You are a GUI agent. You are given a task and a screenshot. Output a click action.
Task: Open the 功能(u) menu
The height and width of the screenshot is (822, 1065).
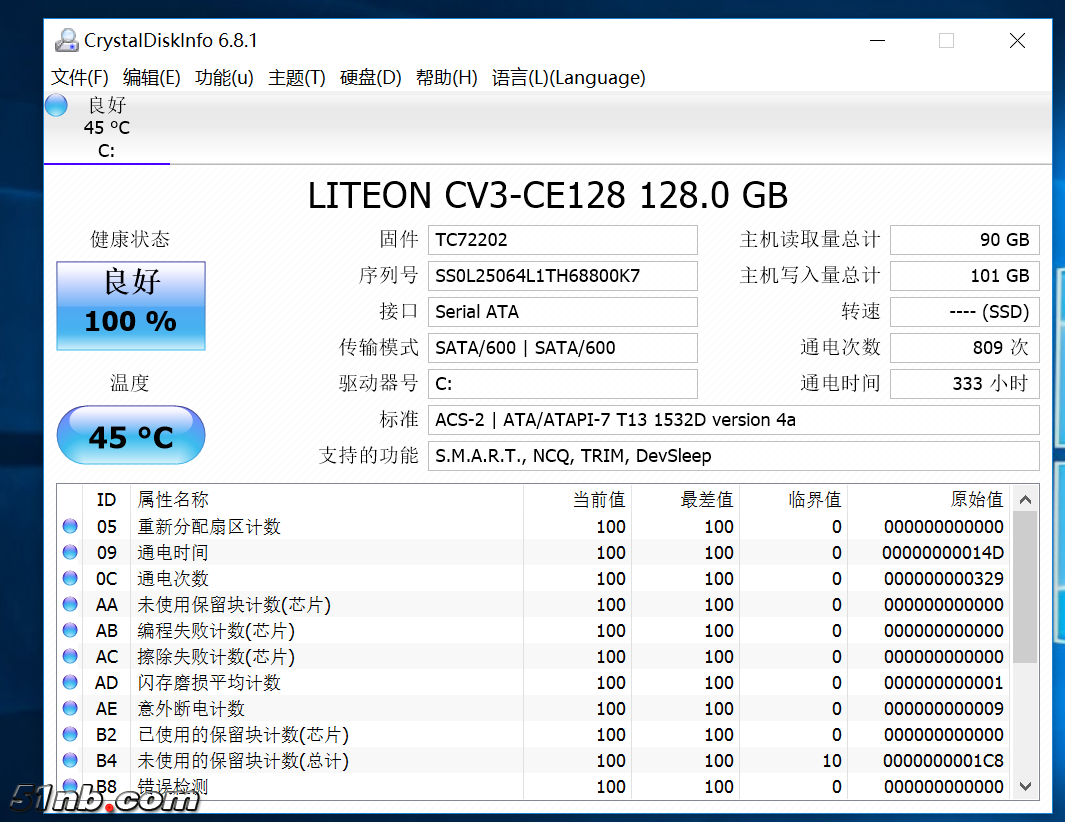pyautogui.click(x=224, y=78)
